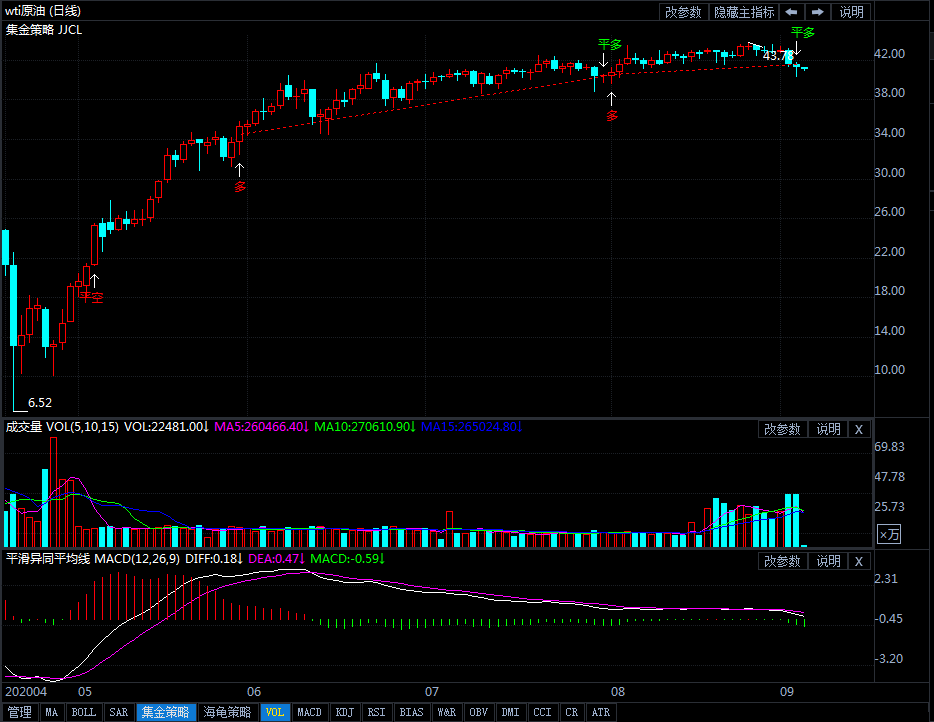Open the 管理 management tab
The image size is (934, 722).
click(x=20, y=712)
